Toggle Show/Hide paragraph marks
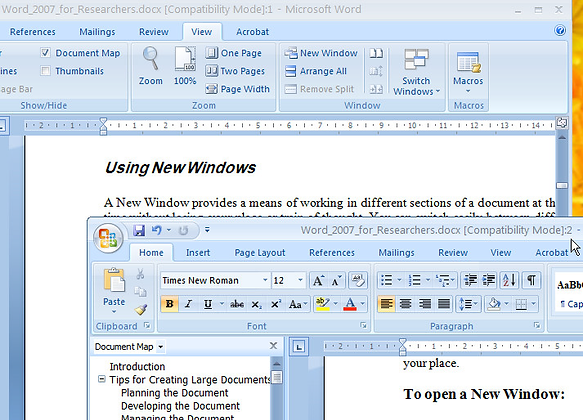Viewport: 583px width, 420px height. (532, 280)
